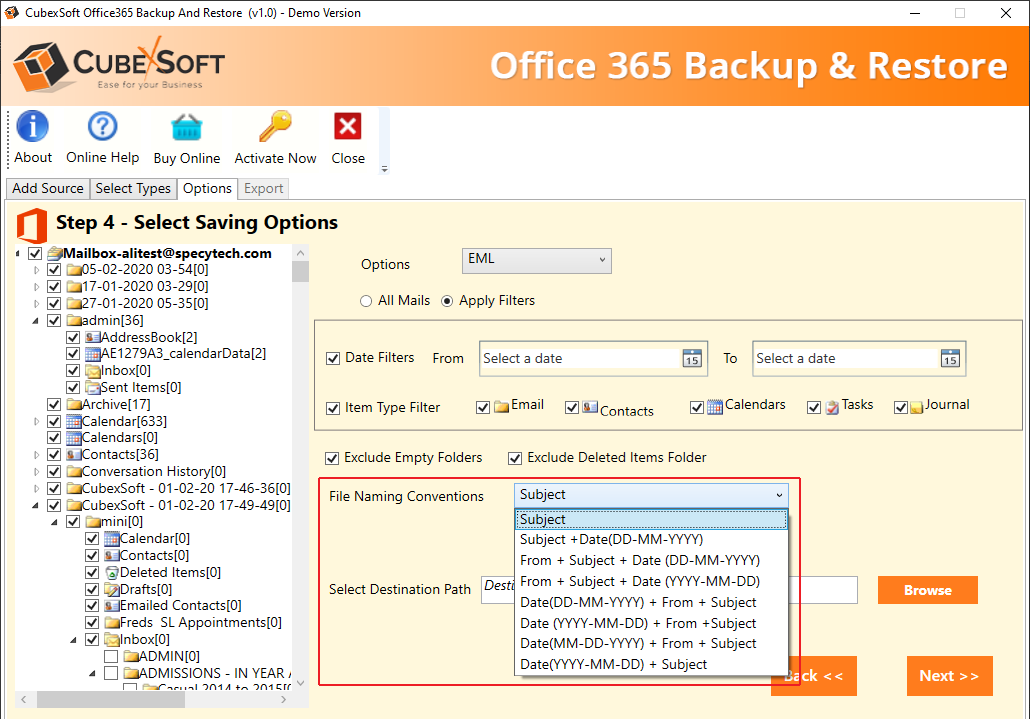Switch to the Add Source tab
1030x719 pixels.
48,188
